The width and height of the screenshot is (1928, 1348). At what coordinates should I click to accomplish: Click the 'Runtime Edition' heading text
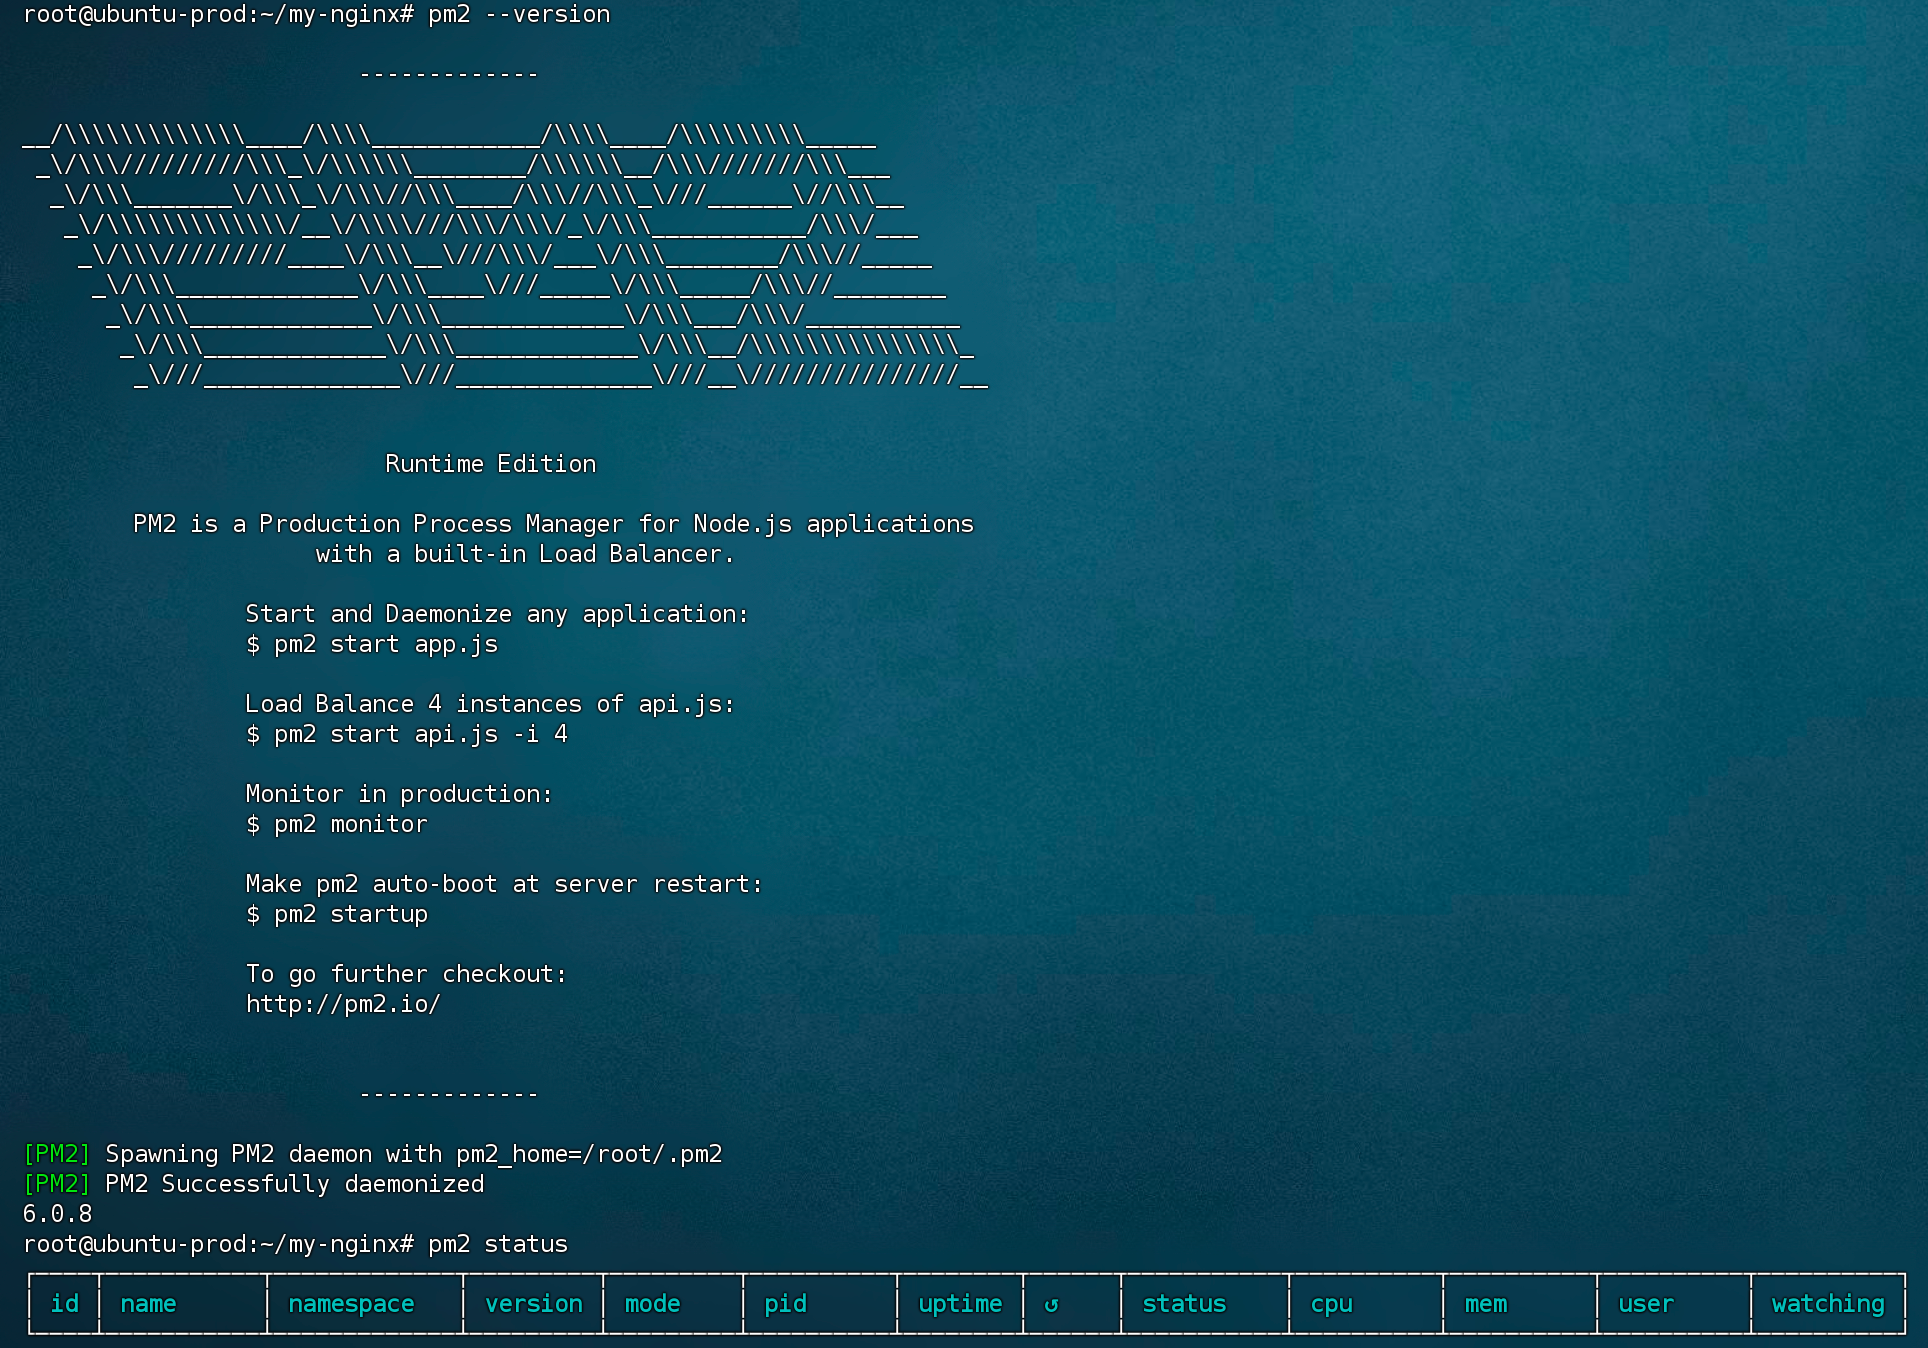(x=490, y=464)
